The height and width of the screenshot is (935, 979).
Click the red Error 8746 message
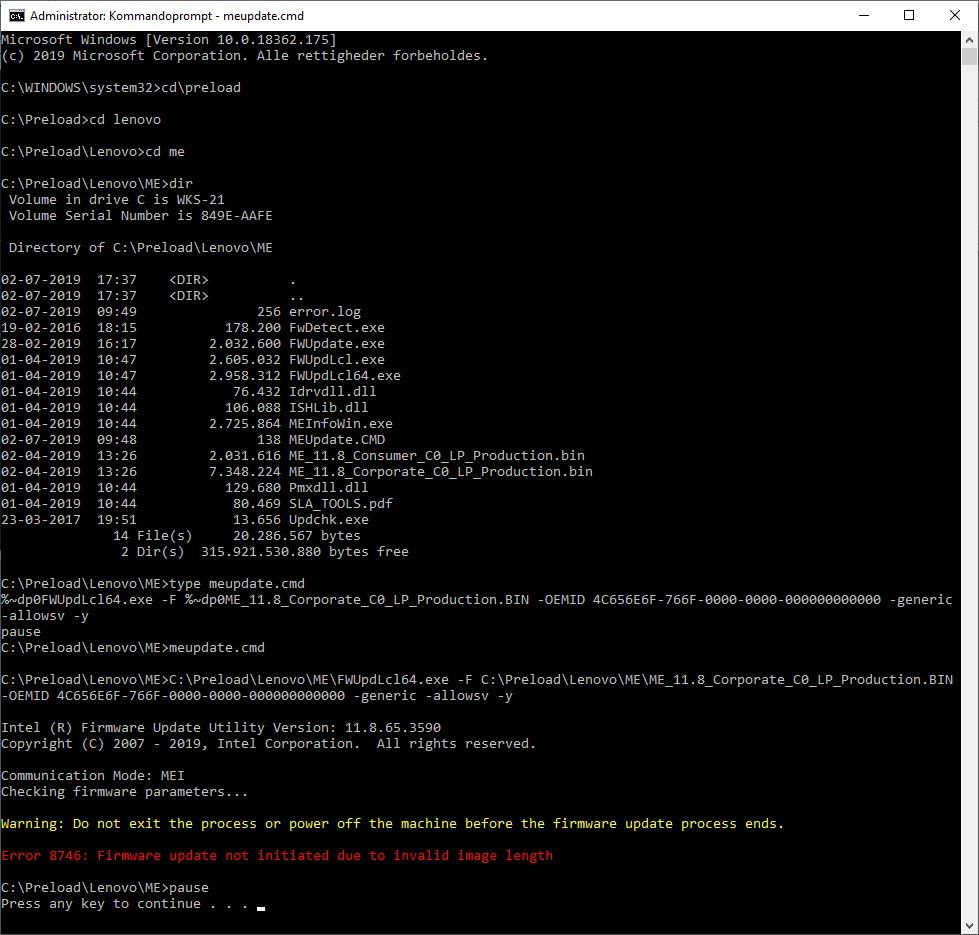coord(277,856)
